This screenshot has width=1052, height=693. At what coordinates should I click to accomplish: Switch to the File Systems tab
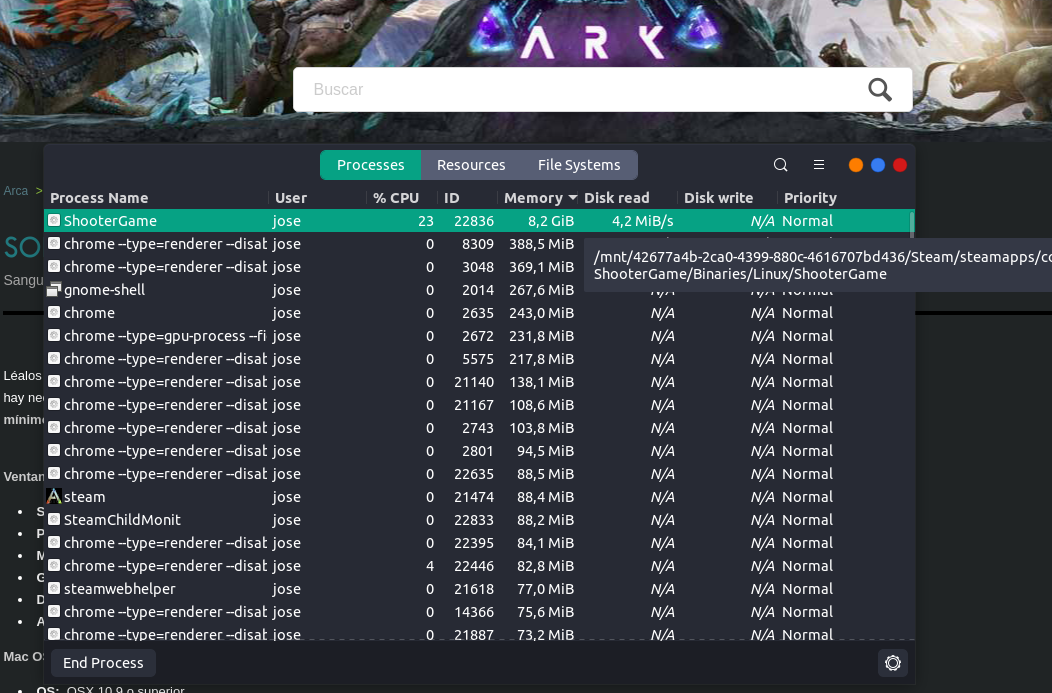click(x=579, y=165)
